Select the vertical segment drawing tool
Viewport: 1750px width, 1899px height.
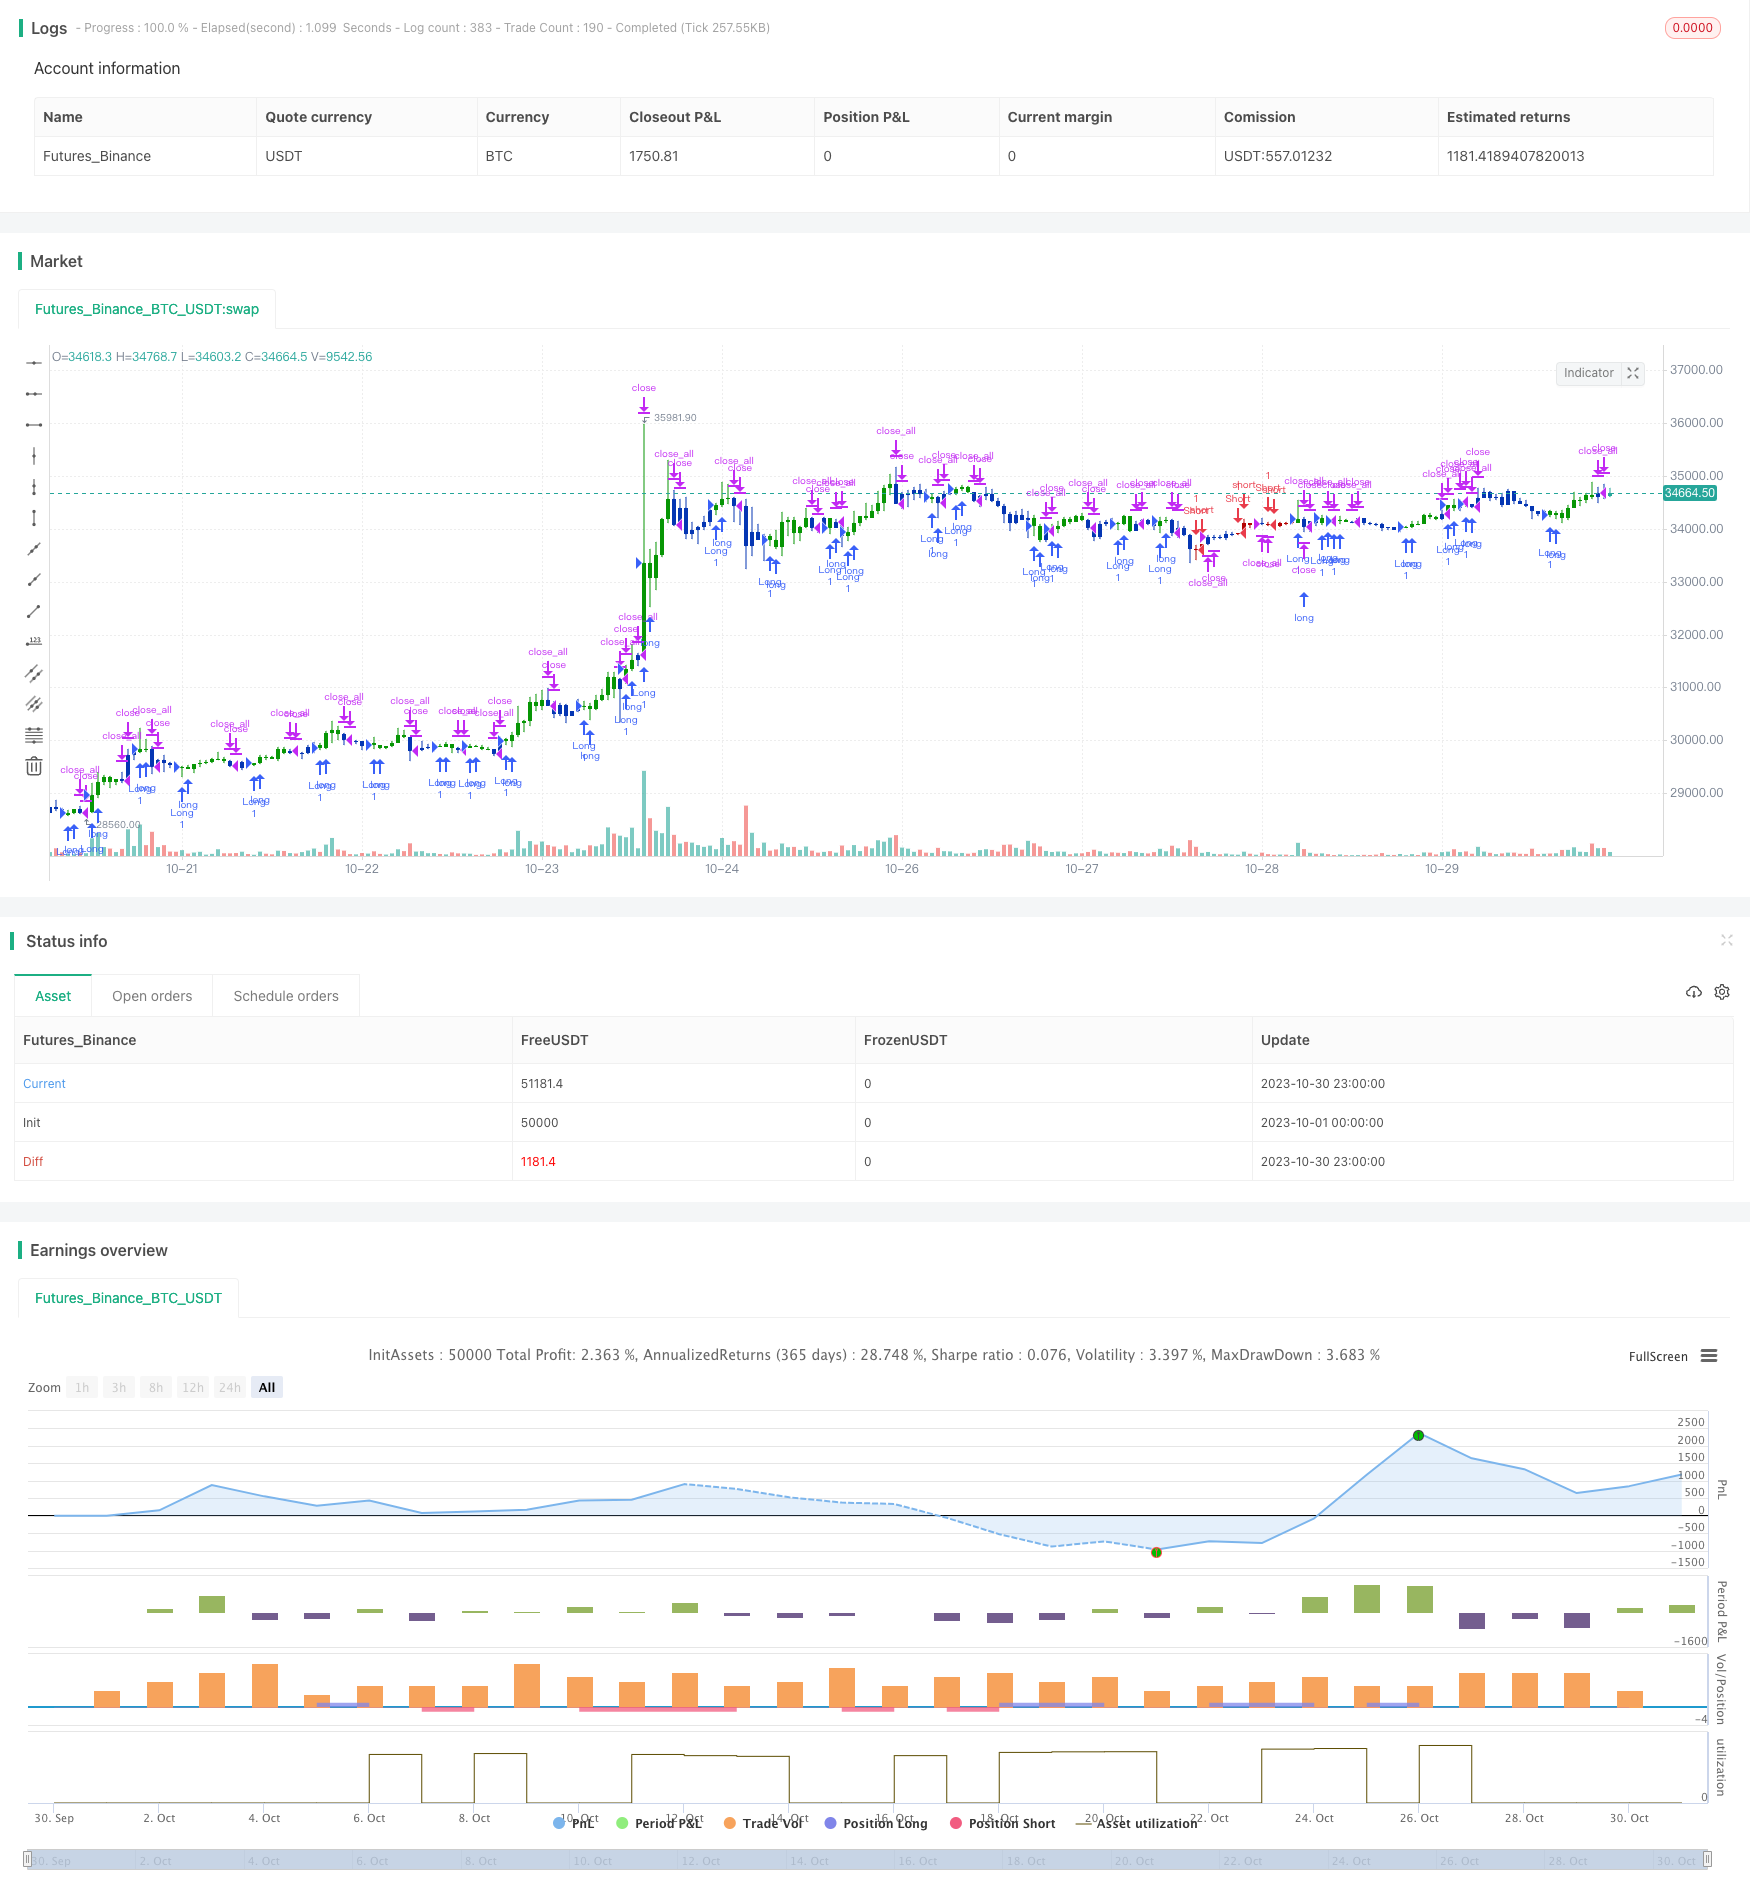pos(34,518)
